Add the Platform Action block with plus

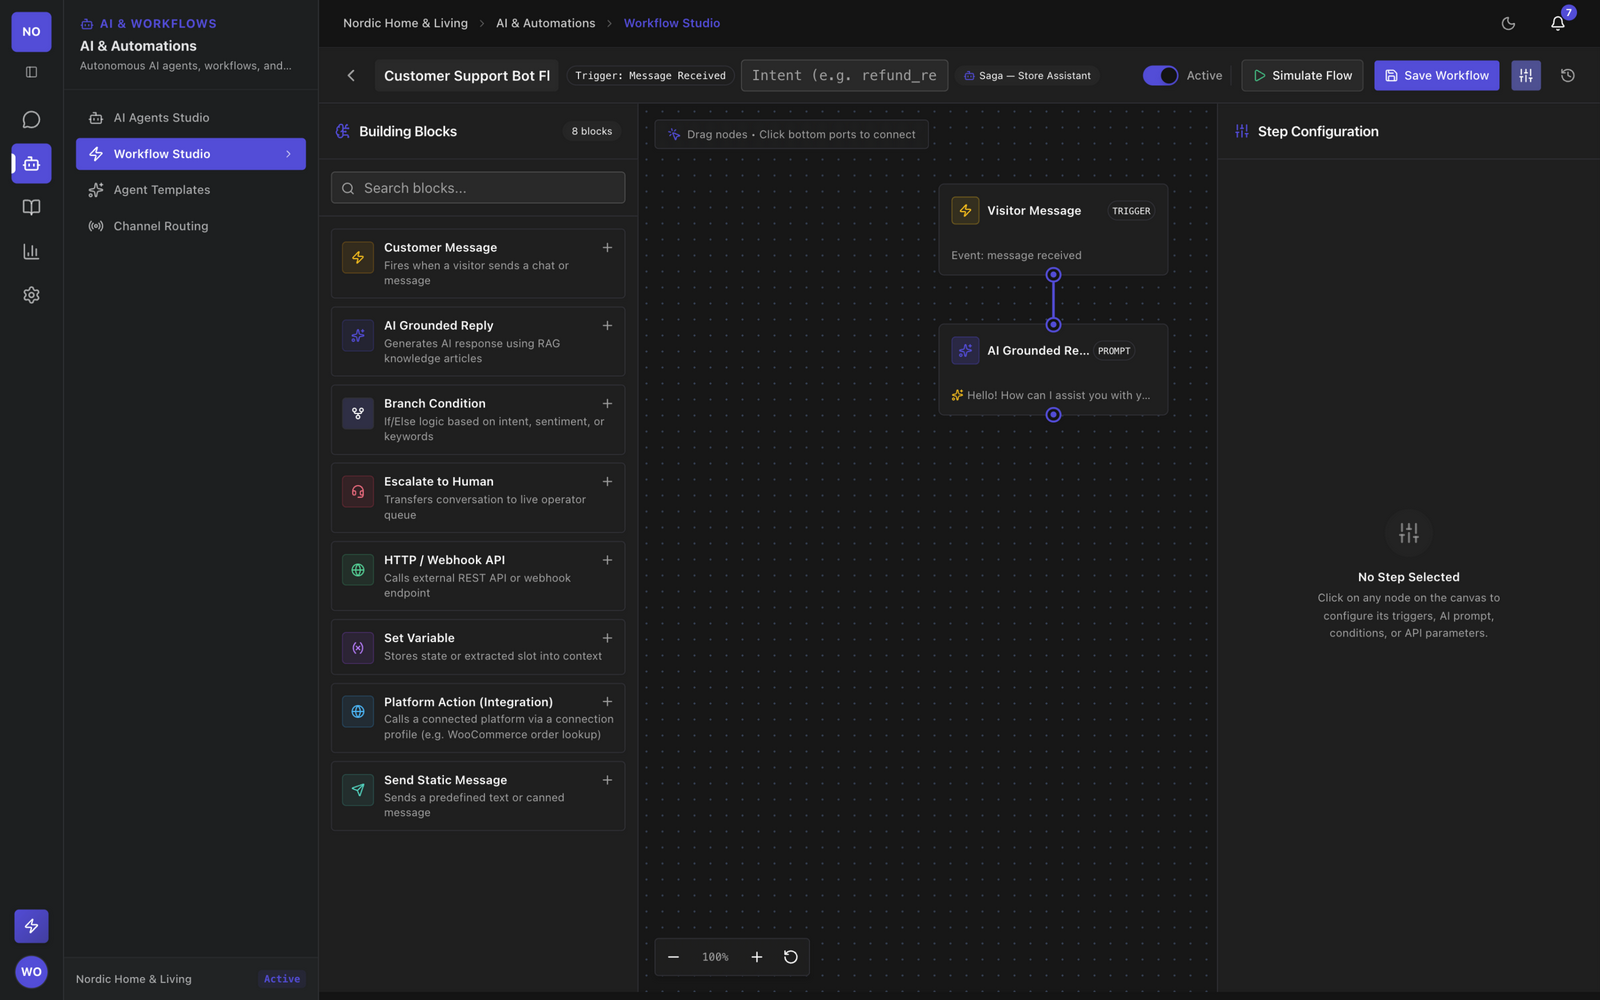tap(607, 702)
